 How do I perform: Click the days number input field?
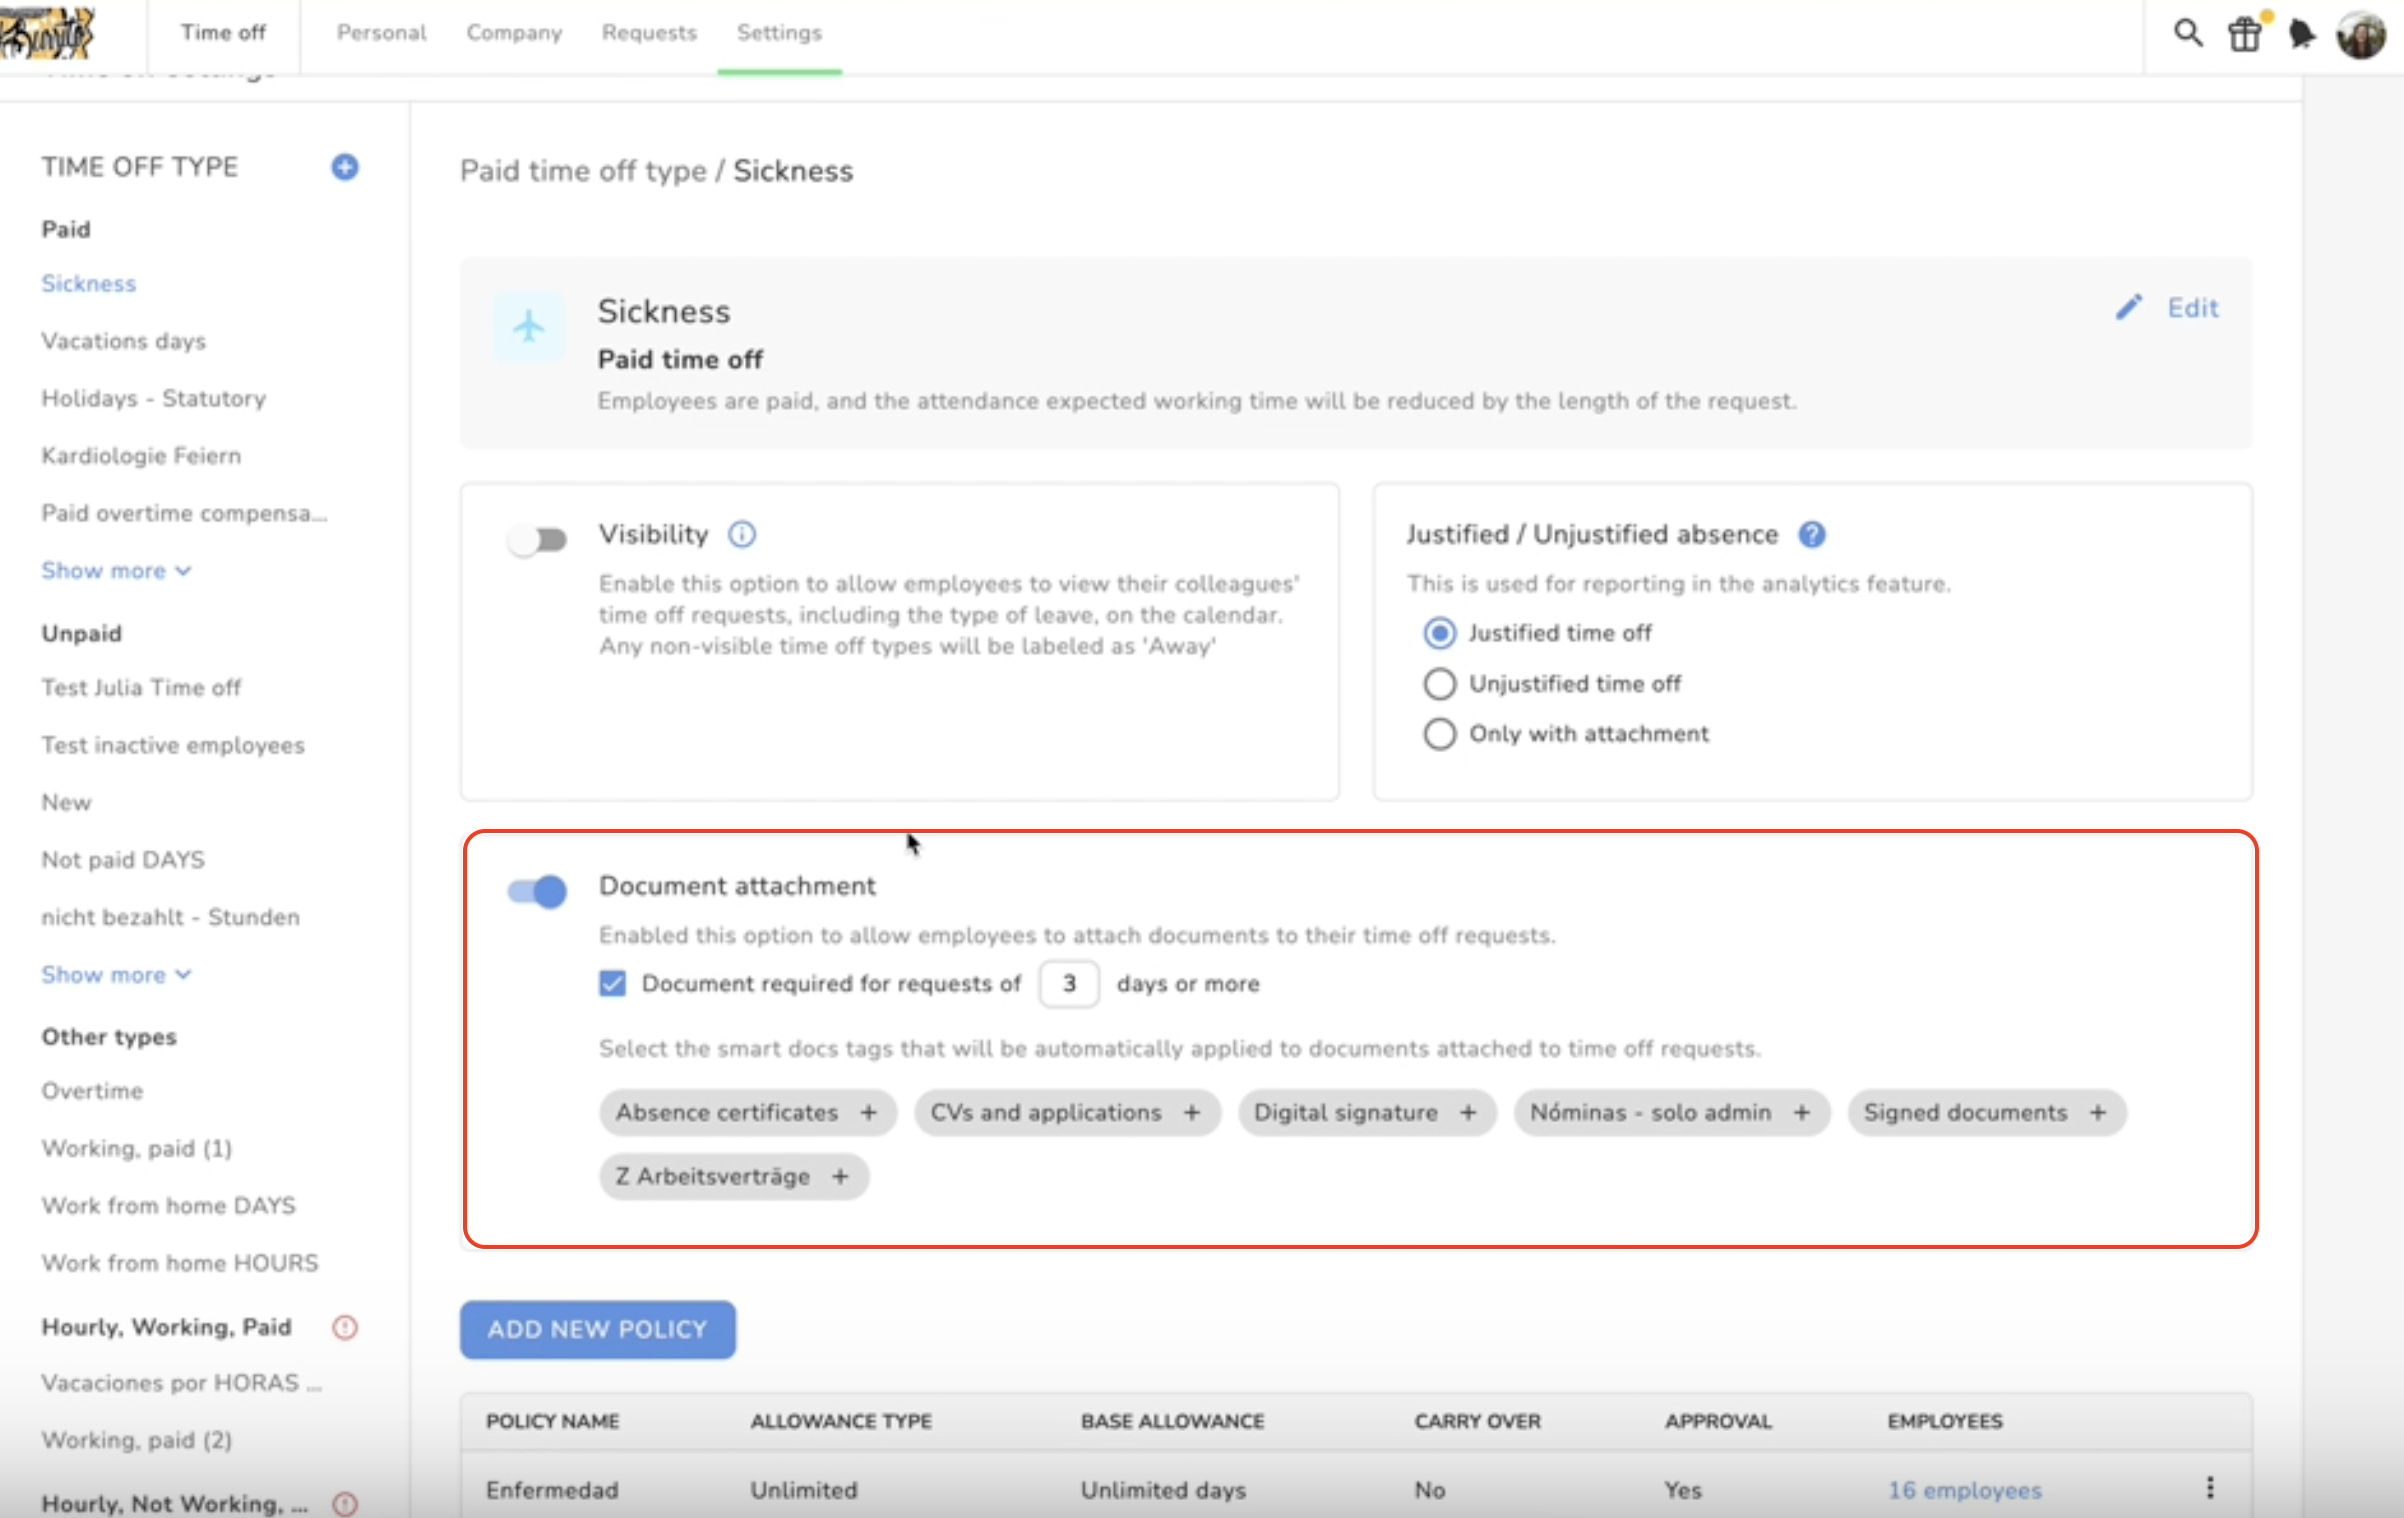point(1069,984)
